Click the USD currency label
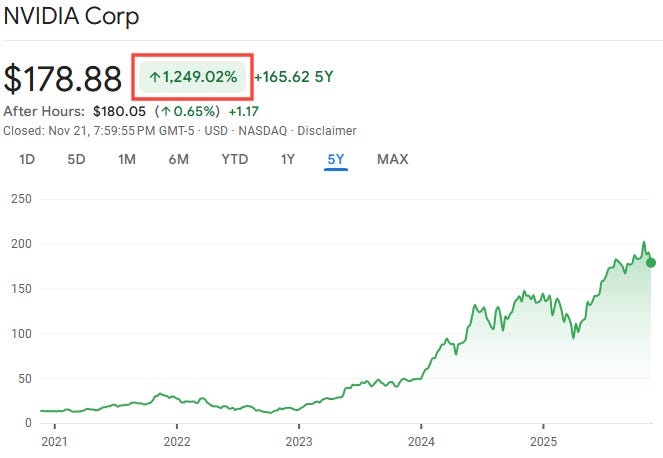The height and width of the screenshot is (458, 663). pyautogui.click(x=216, y=131)
